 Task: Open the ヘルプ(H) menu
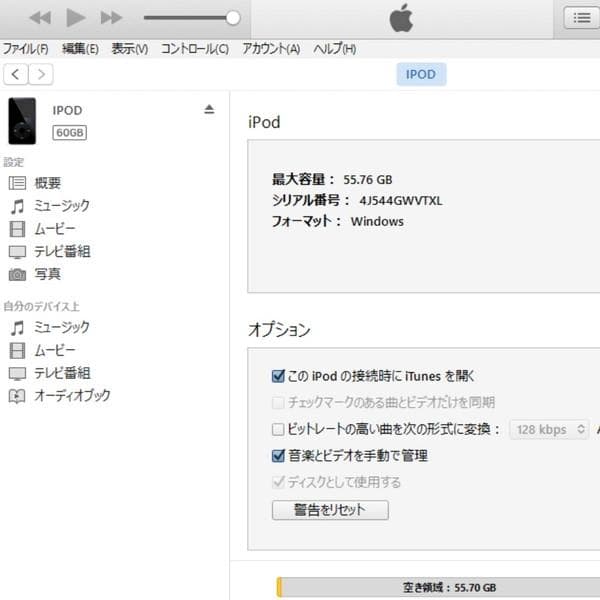click(x=335, y=49)
